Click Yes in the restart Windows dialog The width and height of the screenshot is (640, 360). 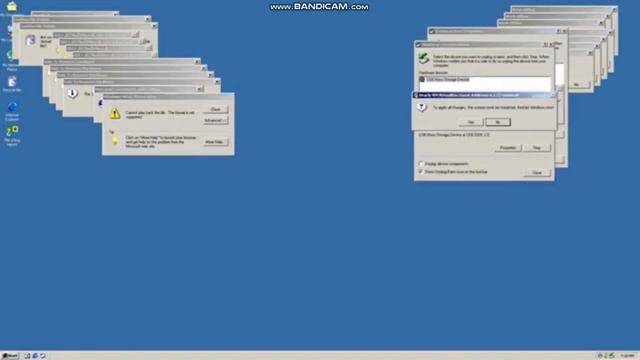coord(471,122)
